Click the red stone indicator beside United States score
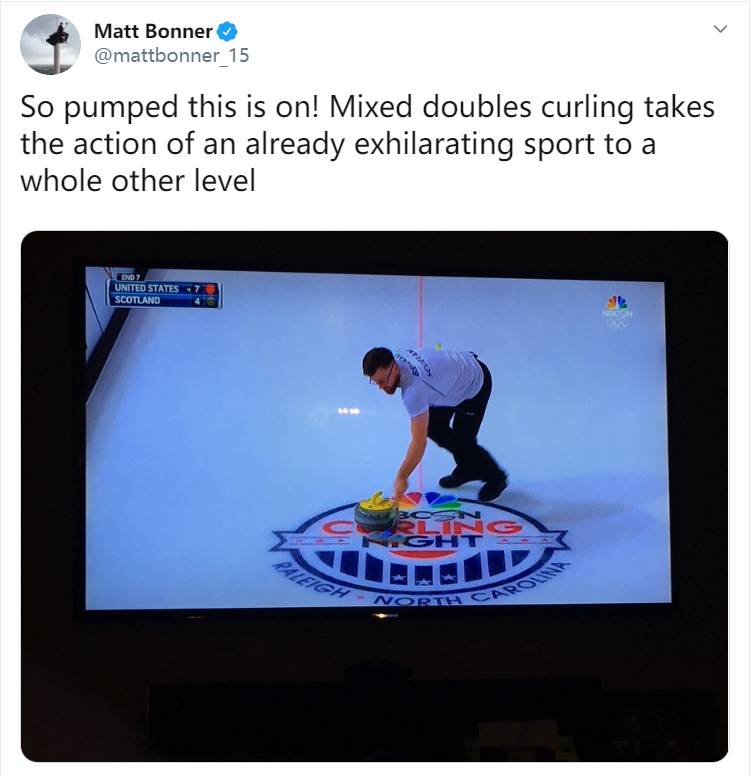The height and width of the screenshot is (776, 751). [211, 288]
